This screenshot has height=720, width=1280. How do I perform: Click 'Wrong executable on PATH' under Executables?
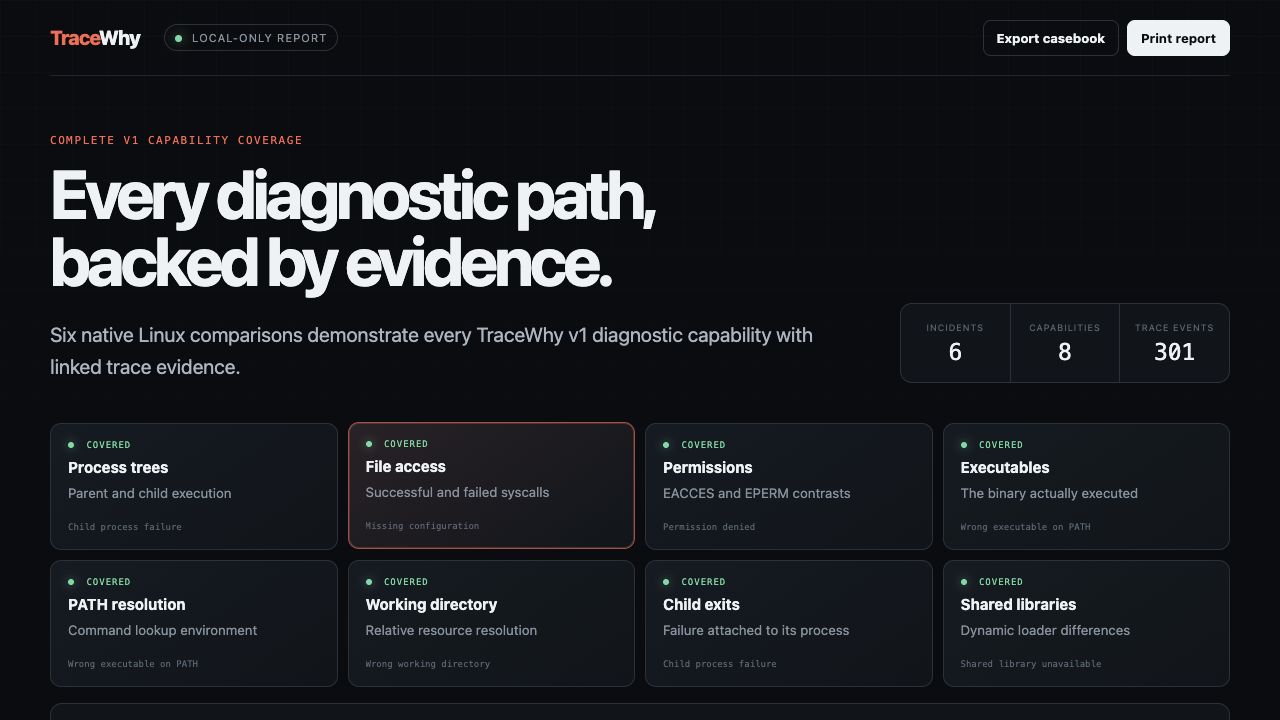[1026, 527]
